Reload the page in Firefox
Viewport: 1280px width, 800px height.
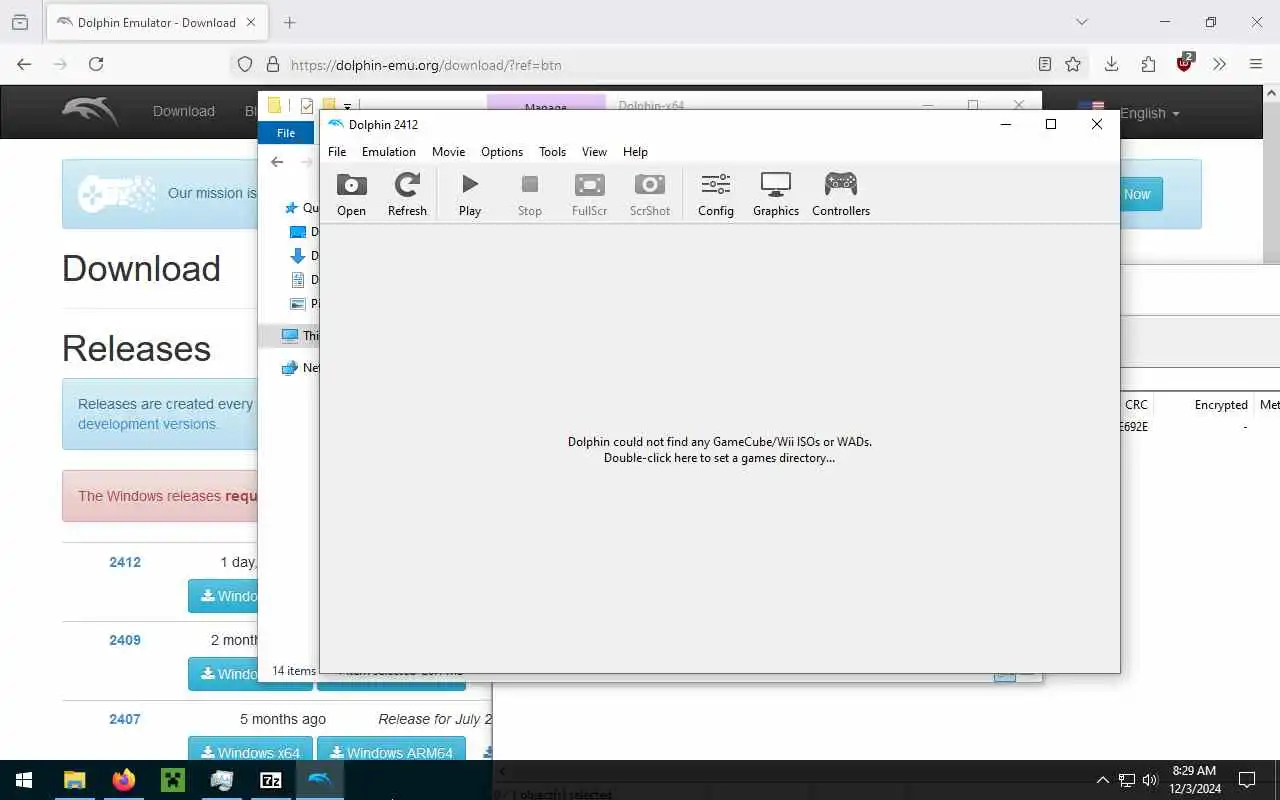tap(96, 64)
